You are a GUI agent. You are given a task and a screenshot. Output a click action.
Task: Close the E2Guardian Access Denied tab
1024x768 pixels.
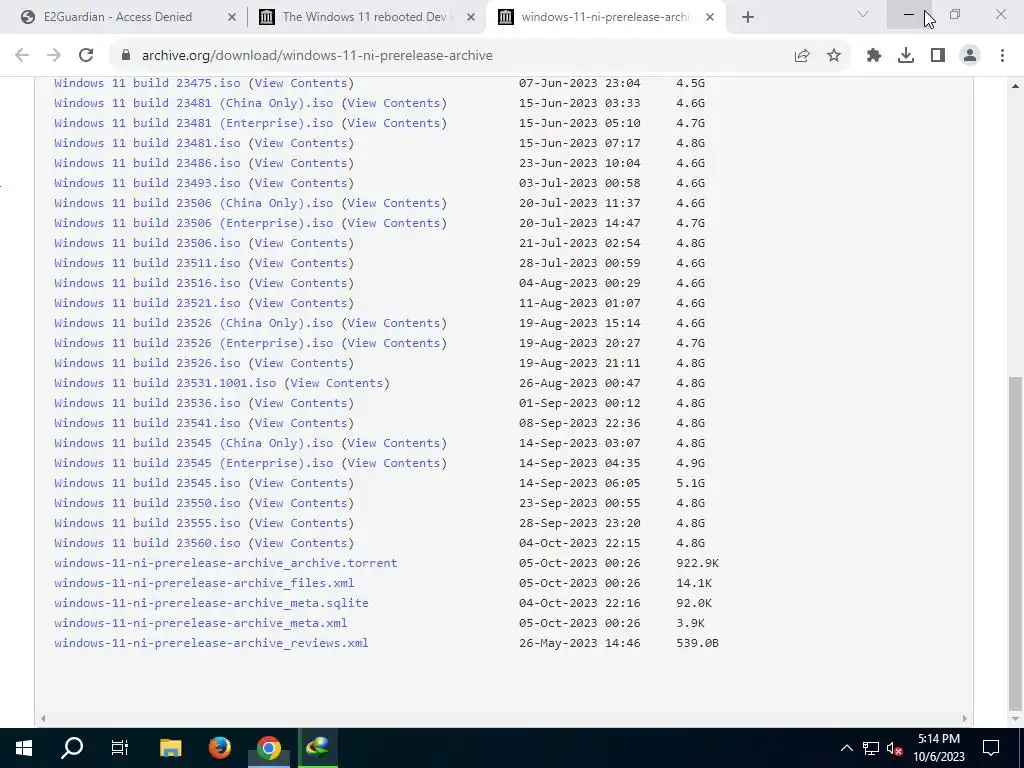pyautogui.click(x=231, y=17)
